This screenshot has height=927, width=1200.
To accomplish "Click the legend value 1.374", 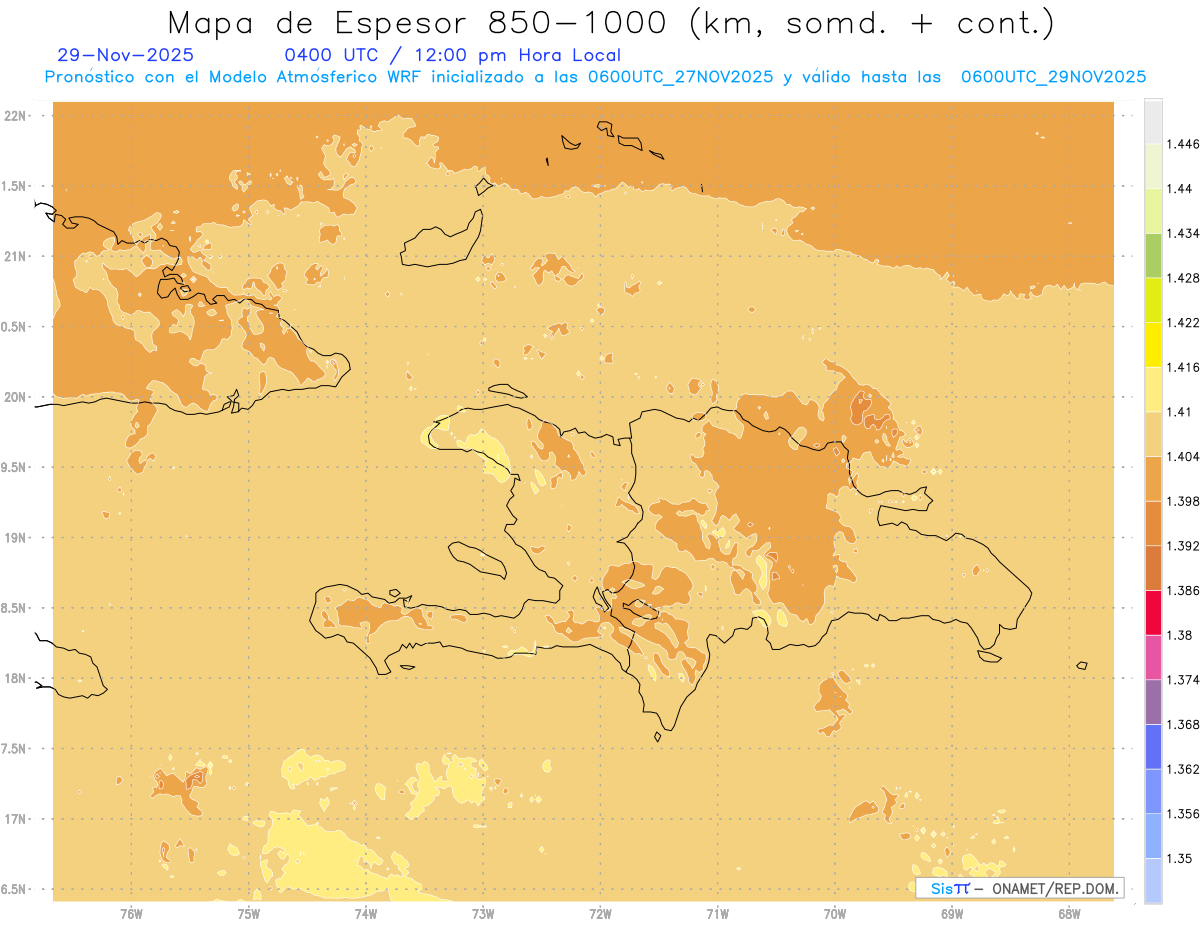I will point(1184,679).
